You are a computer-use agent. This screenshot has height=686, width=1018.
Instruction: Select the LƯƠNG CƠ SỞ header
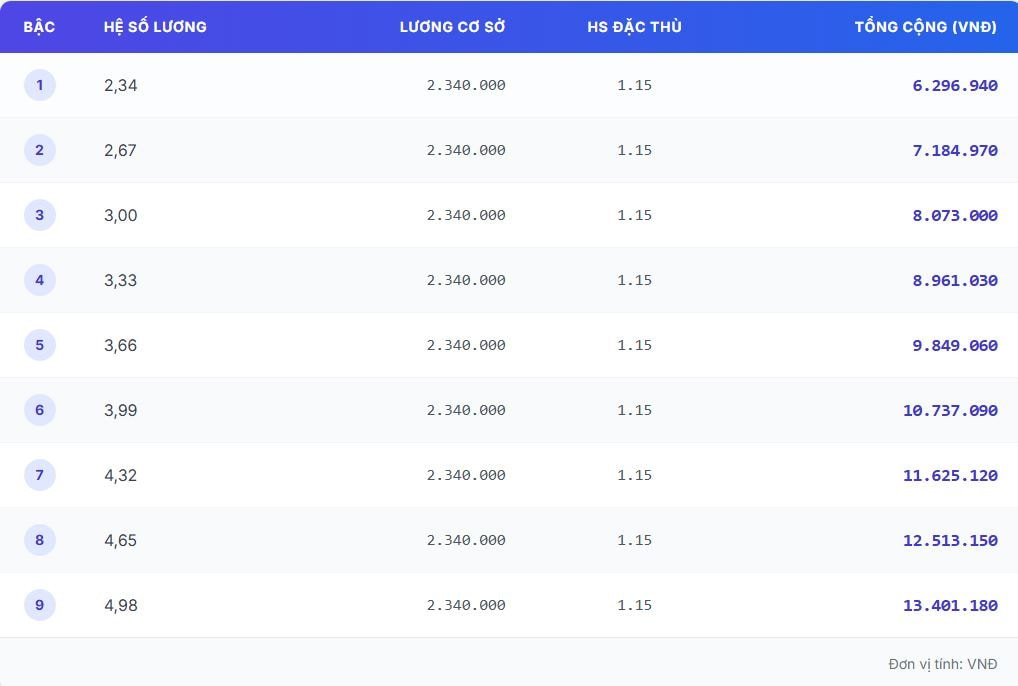pyautogui.click(x=452, y=27)
